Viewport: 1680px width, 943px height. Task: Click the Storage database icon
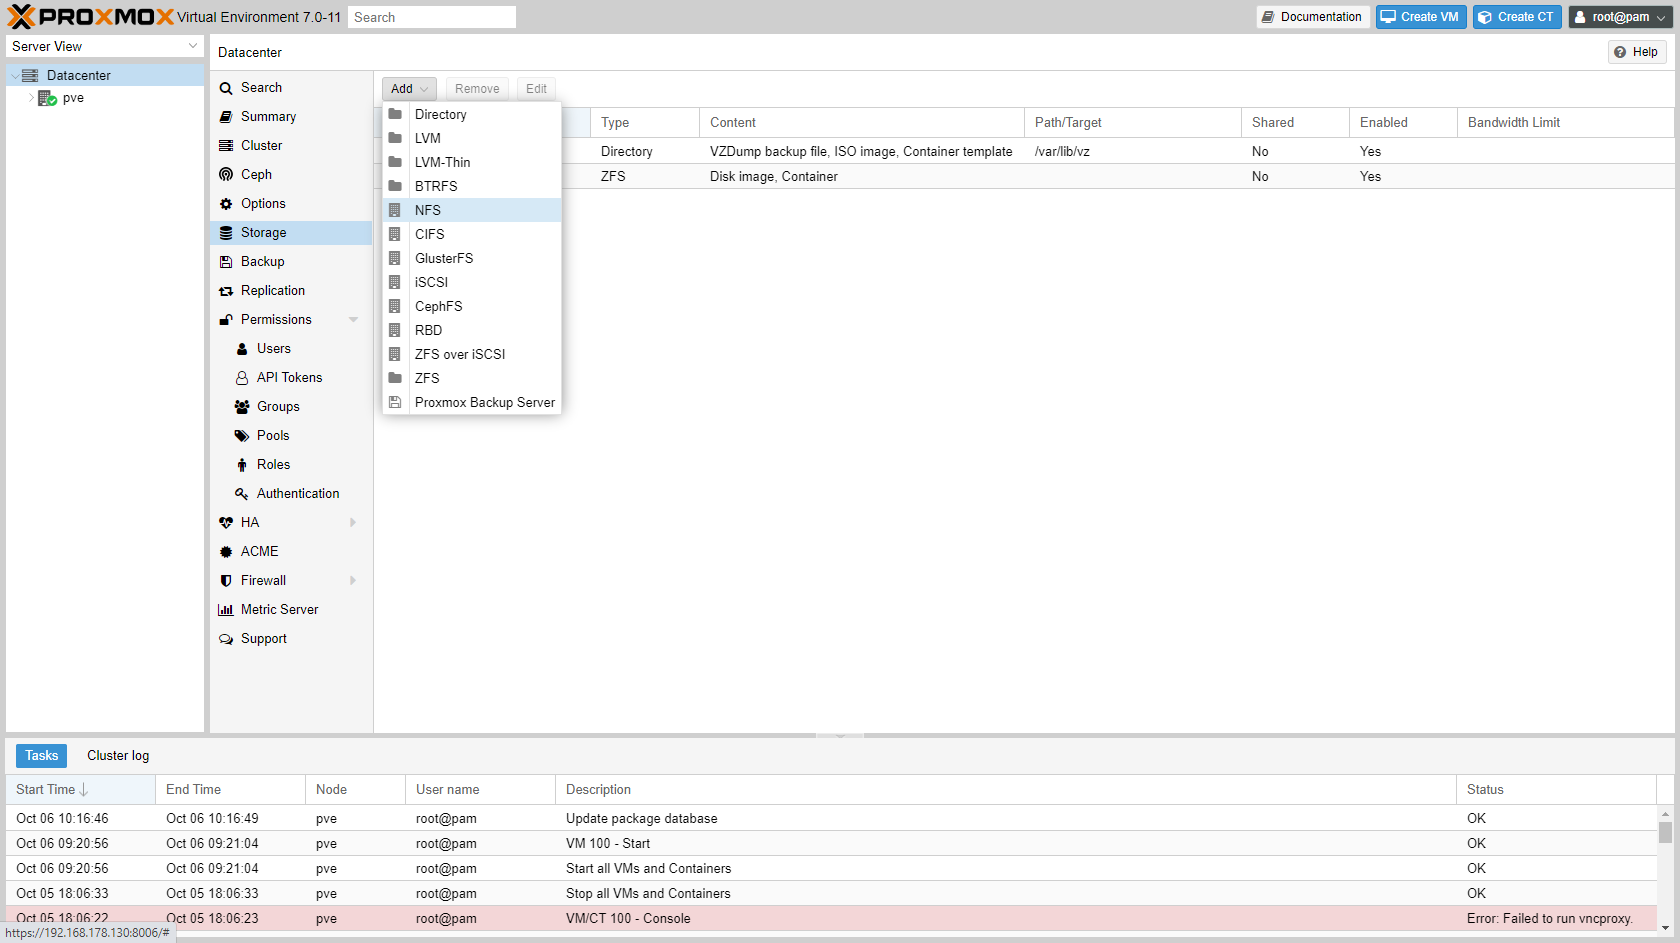tap(226, 233)
